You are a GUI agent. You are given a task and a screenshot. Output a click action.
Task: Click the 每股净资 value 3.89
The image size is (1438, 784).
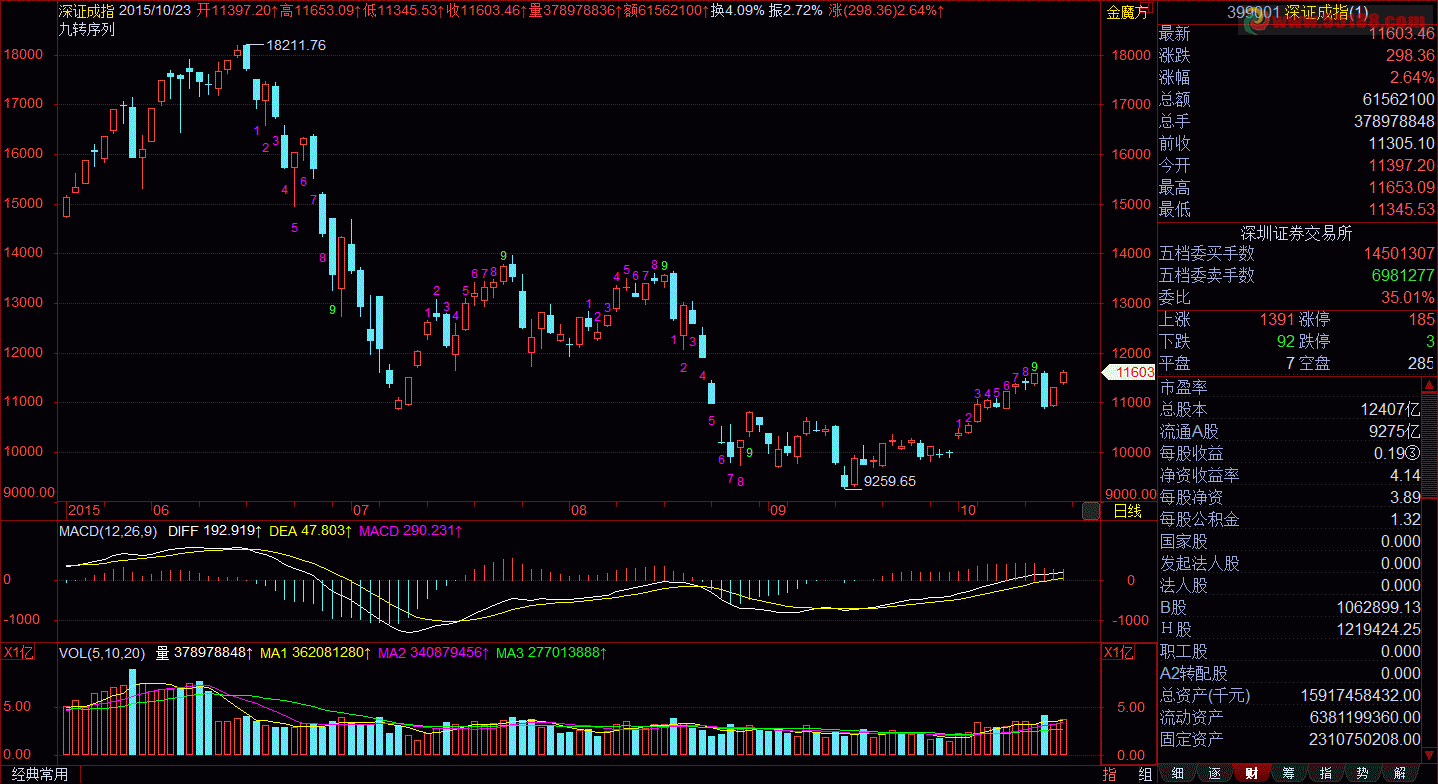coord(1405,497)
